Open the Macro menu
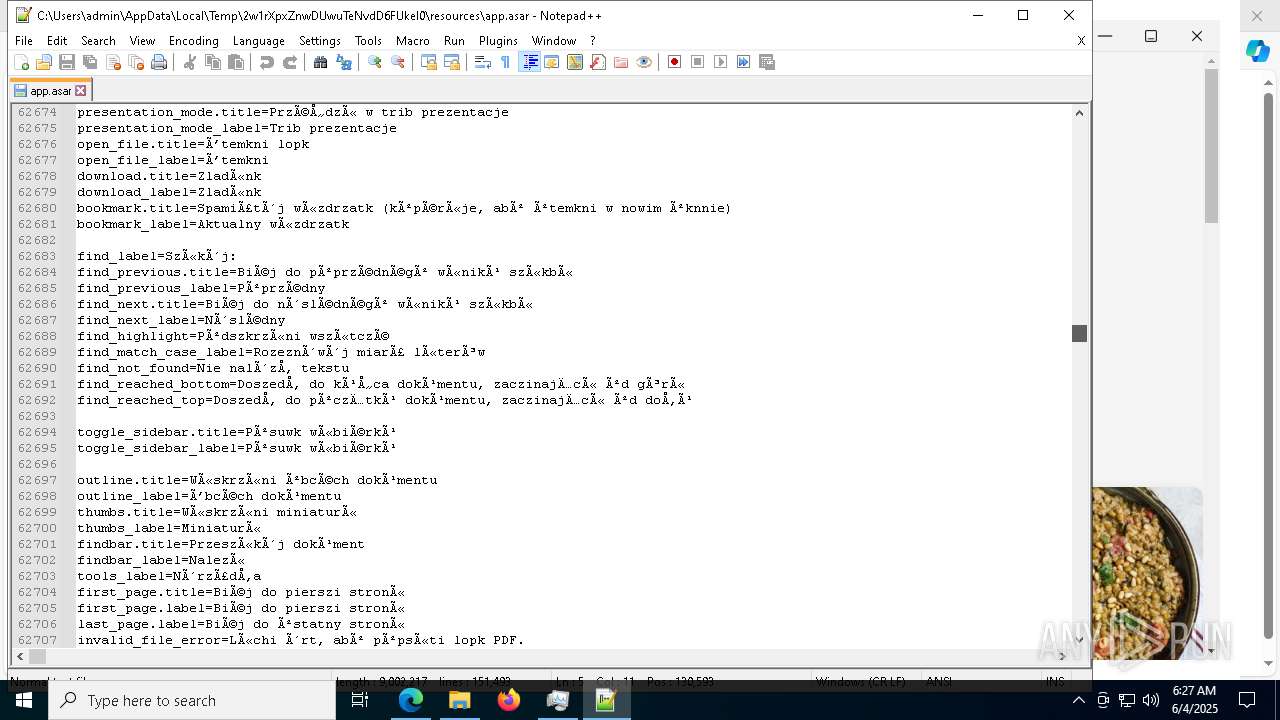The height and width of the screenshot is (720, 1280). [x=413, y=41]
